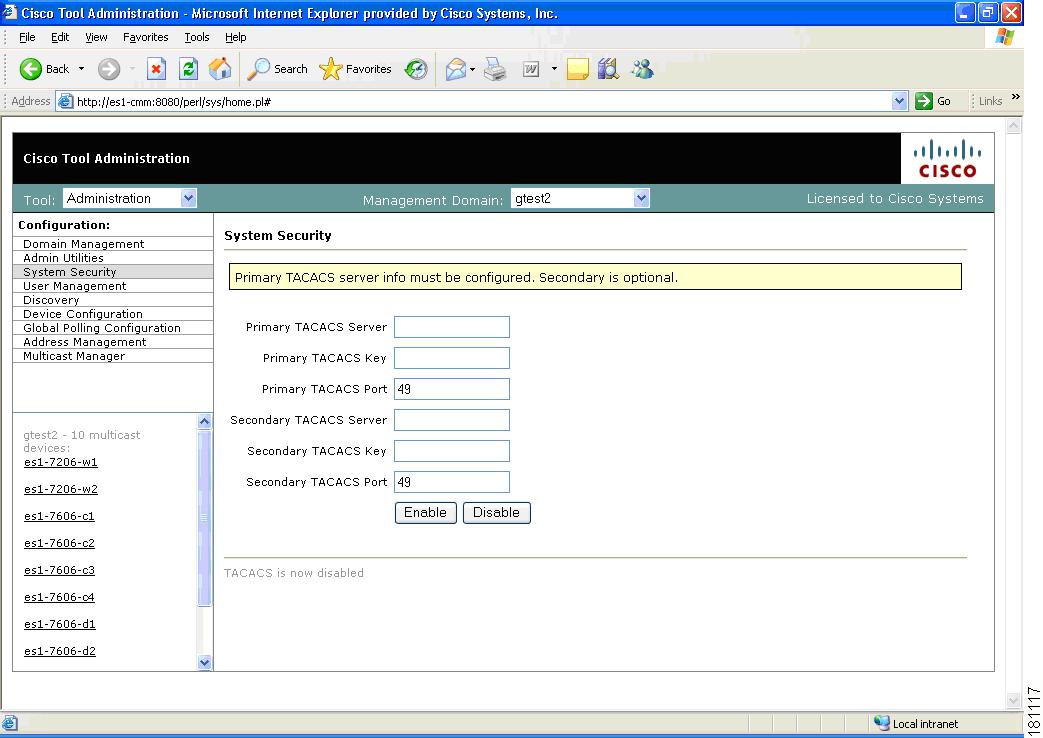Launch the Messenger people icon
Image resolution: width=1043 pixels, height=738 pixels.
coord(643,69)
